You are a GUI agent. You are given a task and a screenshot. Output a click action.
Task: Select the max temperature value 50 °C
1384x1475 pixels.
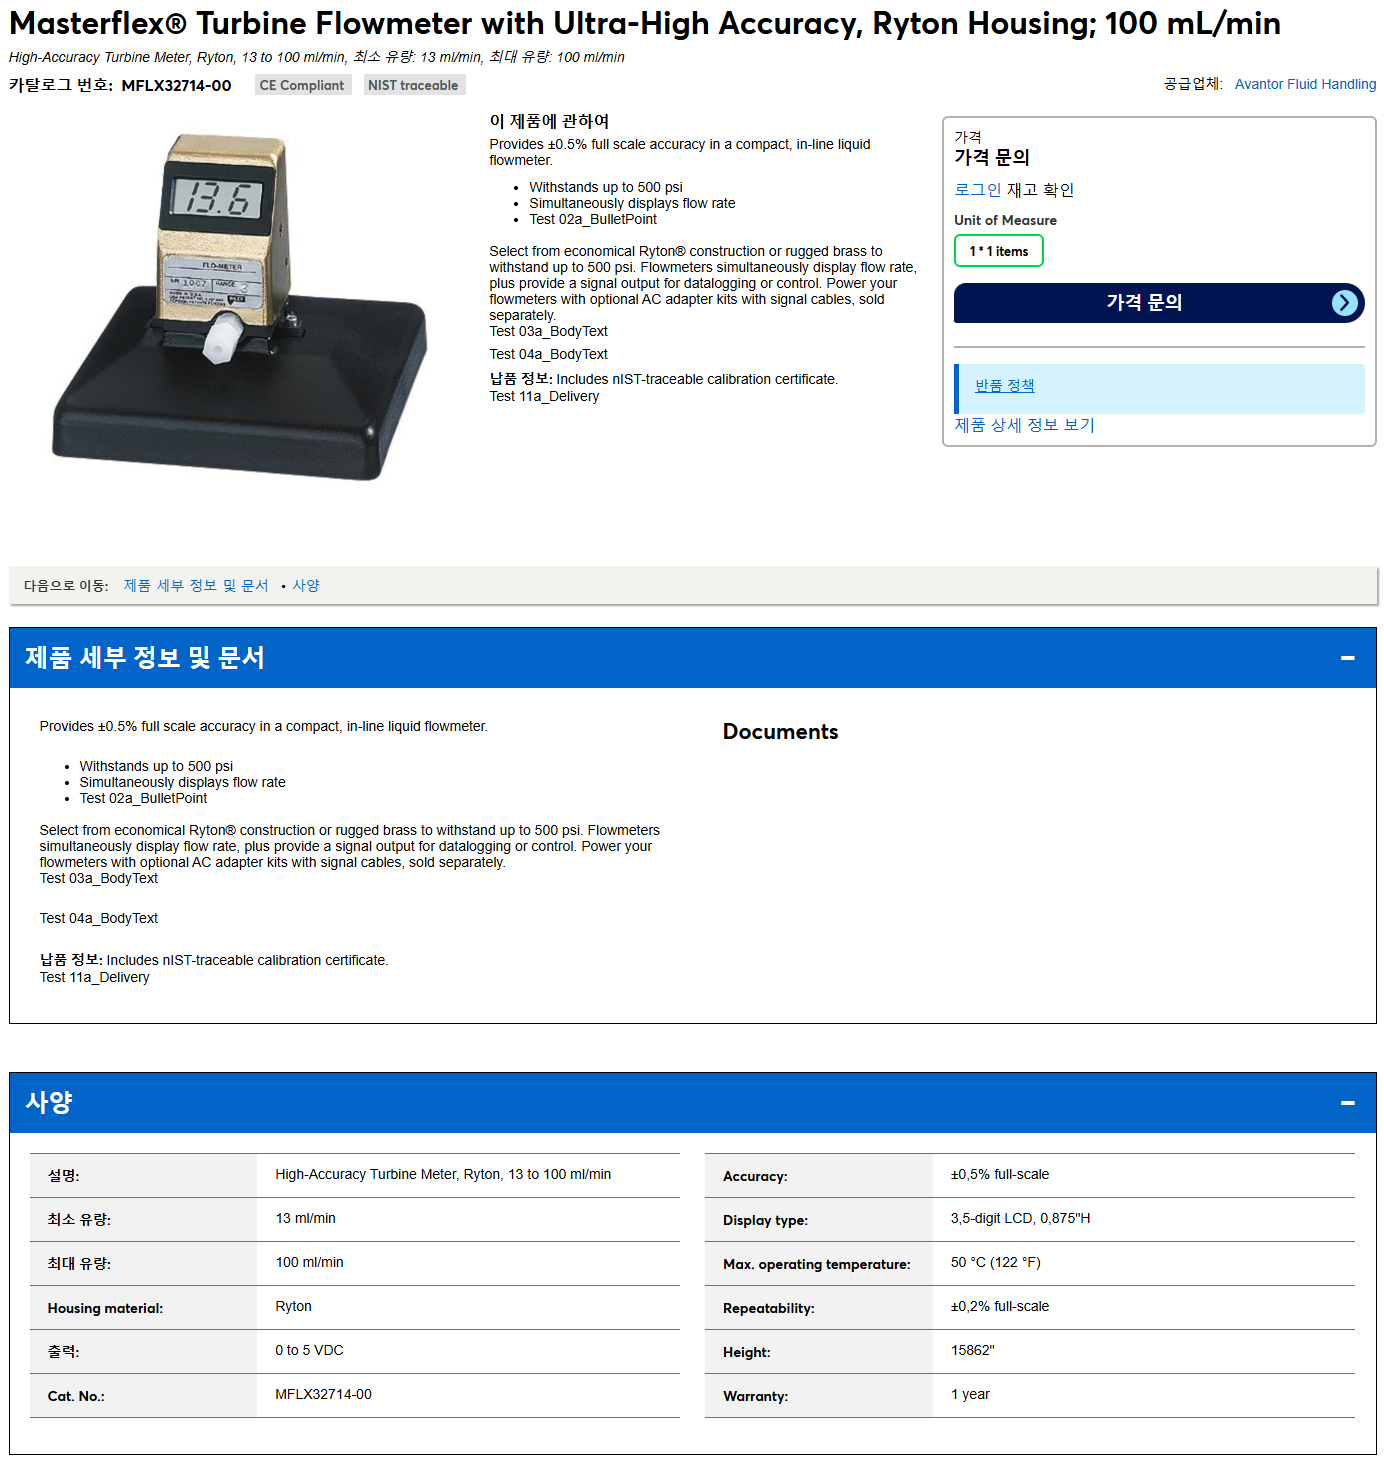tap(995, 1262)
